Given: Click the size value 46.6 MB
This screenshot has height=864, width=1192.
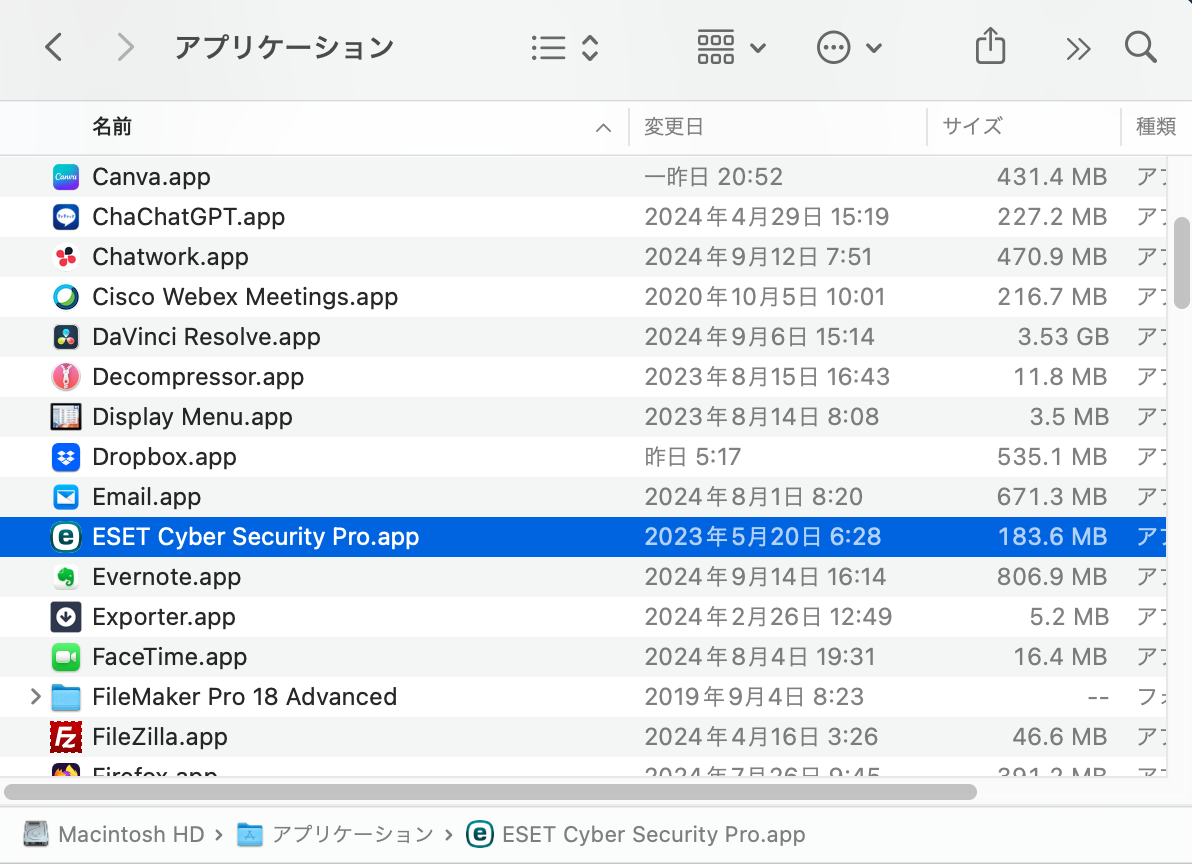Looking at the screenshot, I should pyautogui.click(x=1060, y=737).
